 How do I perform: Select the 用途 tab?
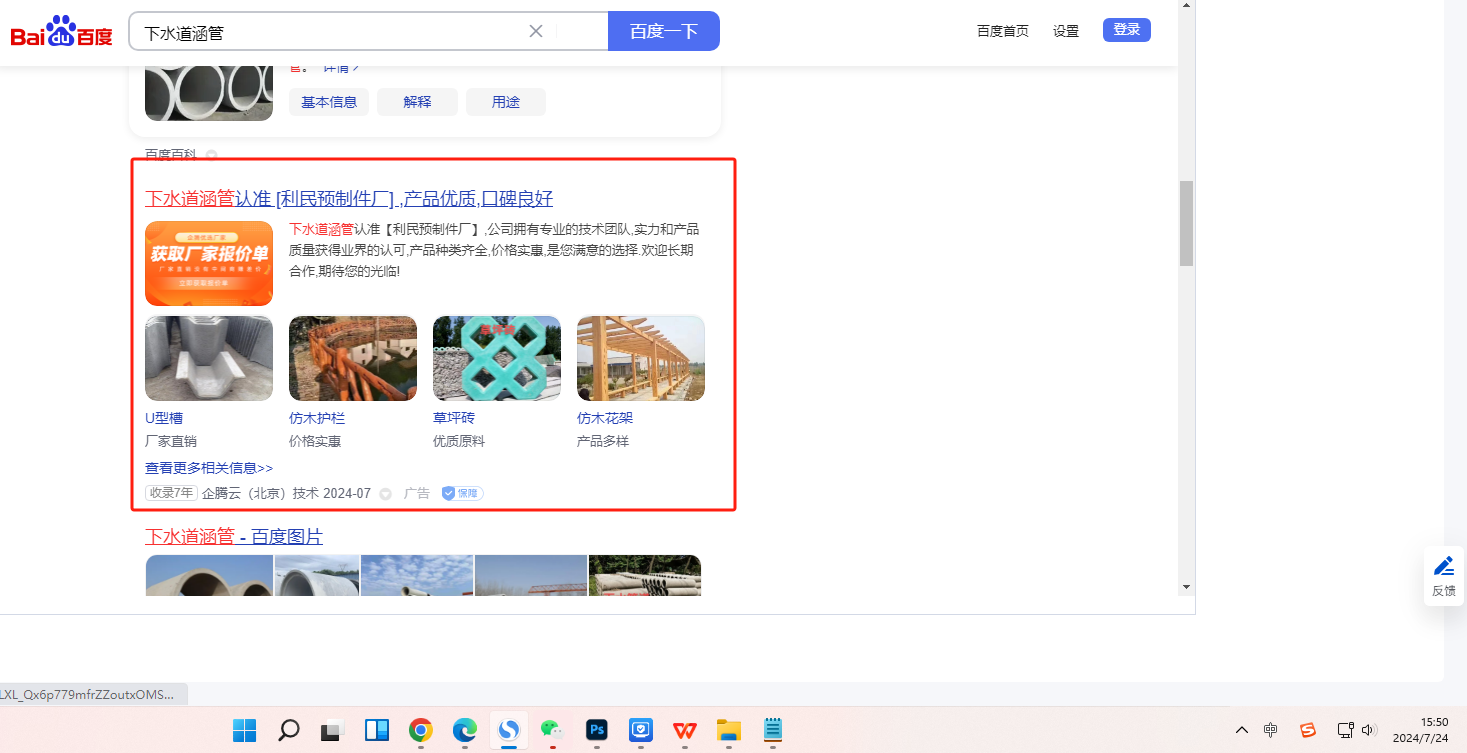click(x=506, y=102)
